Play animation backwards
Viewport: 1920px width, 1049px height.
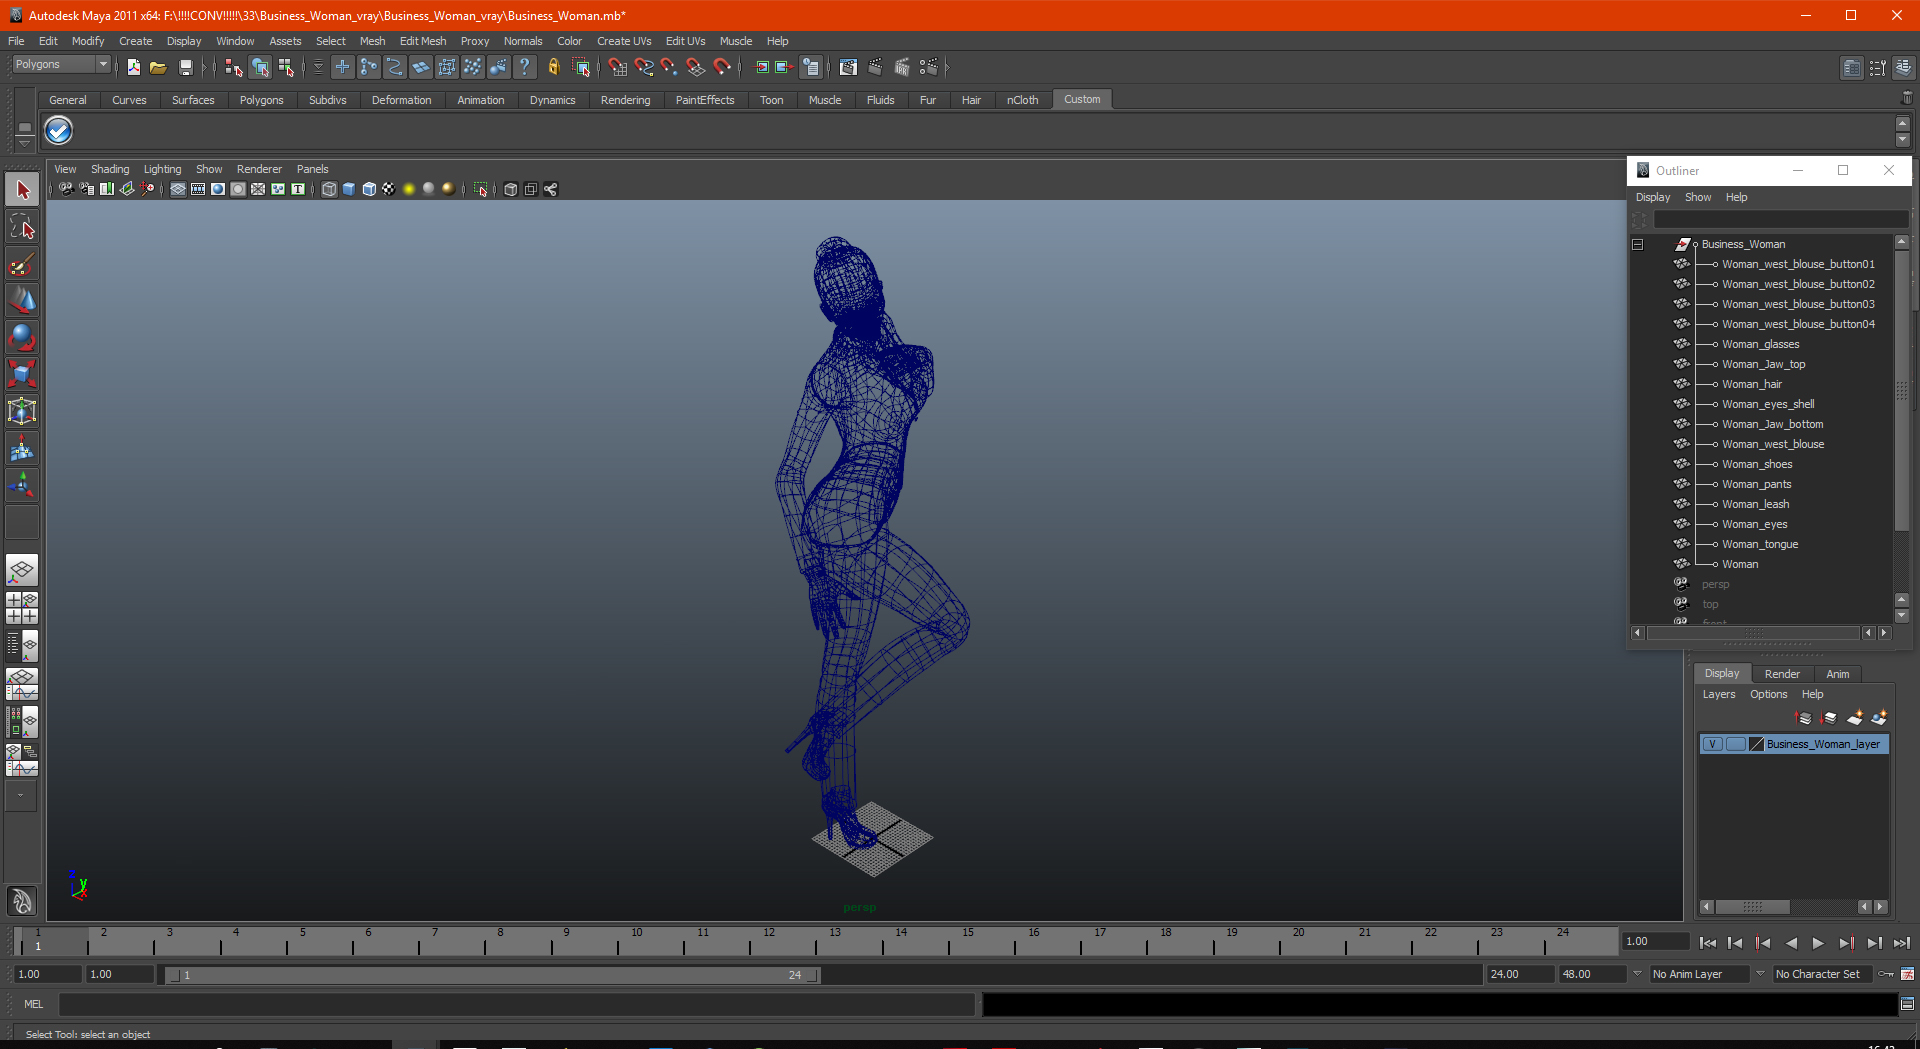[1791, 943]
